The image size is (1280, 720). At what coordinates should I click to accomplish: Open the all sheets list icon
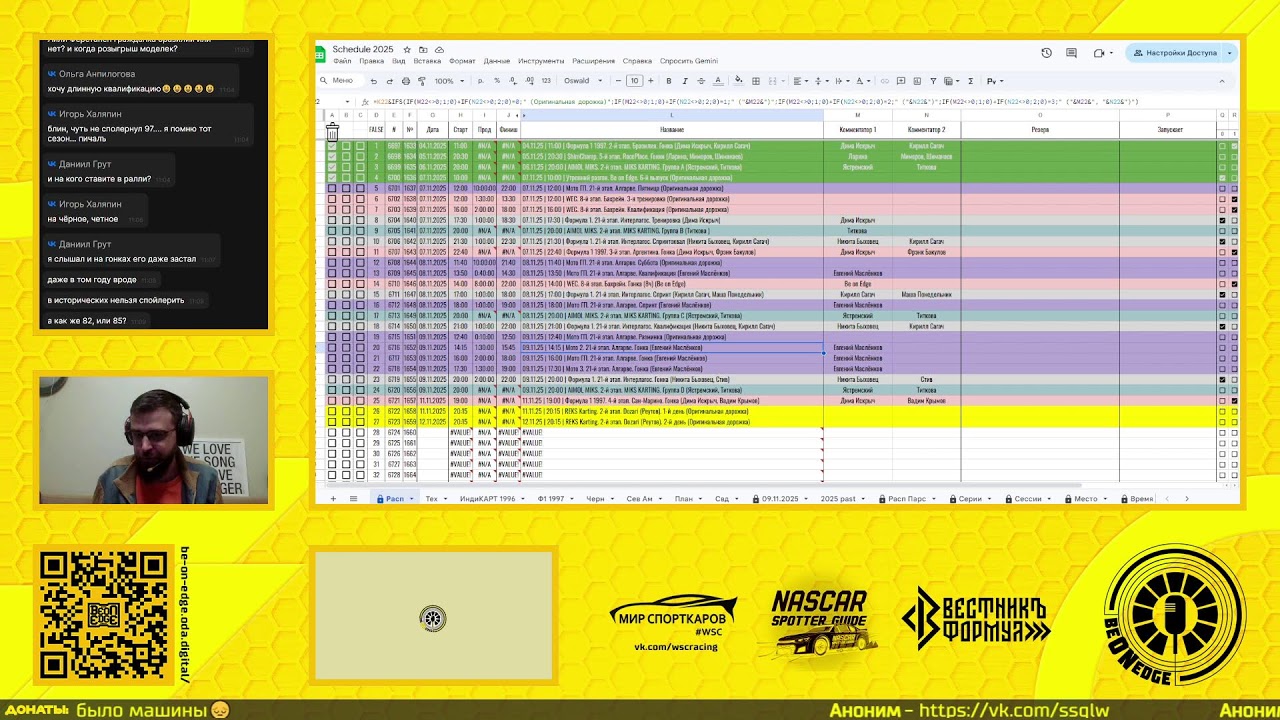(353, 498)
